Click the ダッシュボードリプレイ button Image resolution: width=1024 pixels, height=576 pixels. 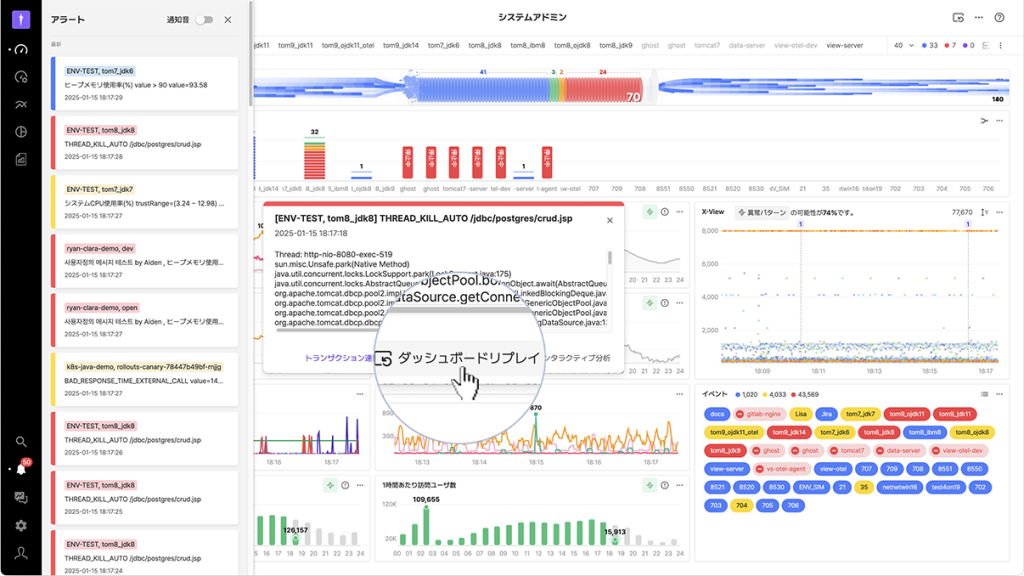pos(458,357)
